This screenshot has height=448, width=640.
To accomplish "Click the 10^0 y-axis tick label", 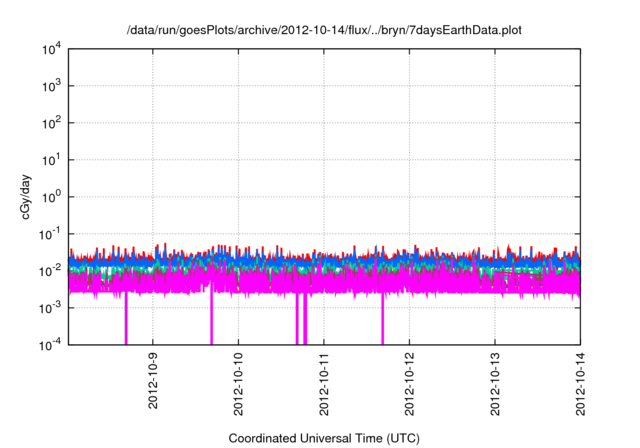I will click(x=52, y=197).
